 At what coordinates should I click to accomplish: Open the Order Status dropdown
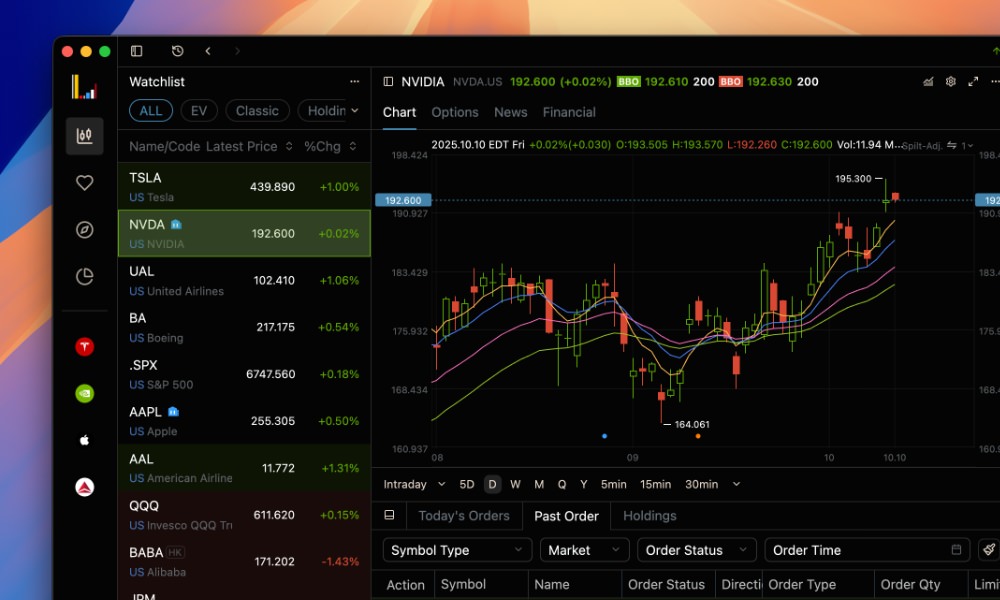coord(697,550)
